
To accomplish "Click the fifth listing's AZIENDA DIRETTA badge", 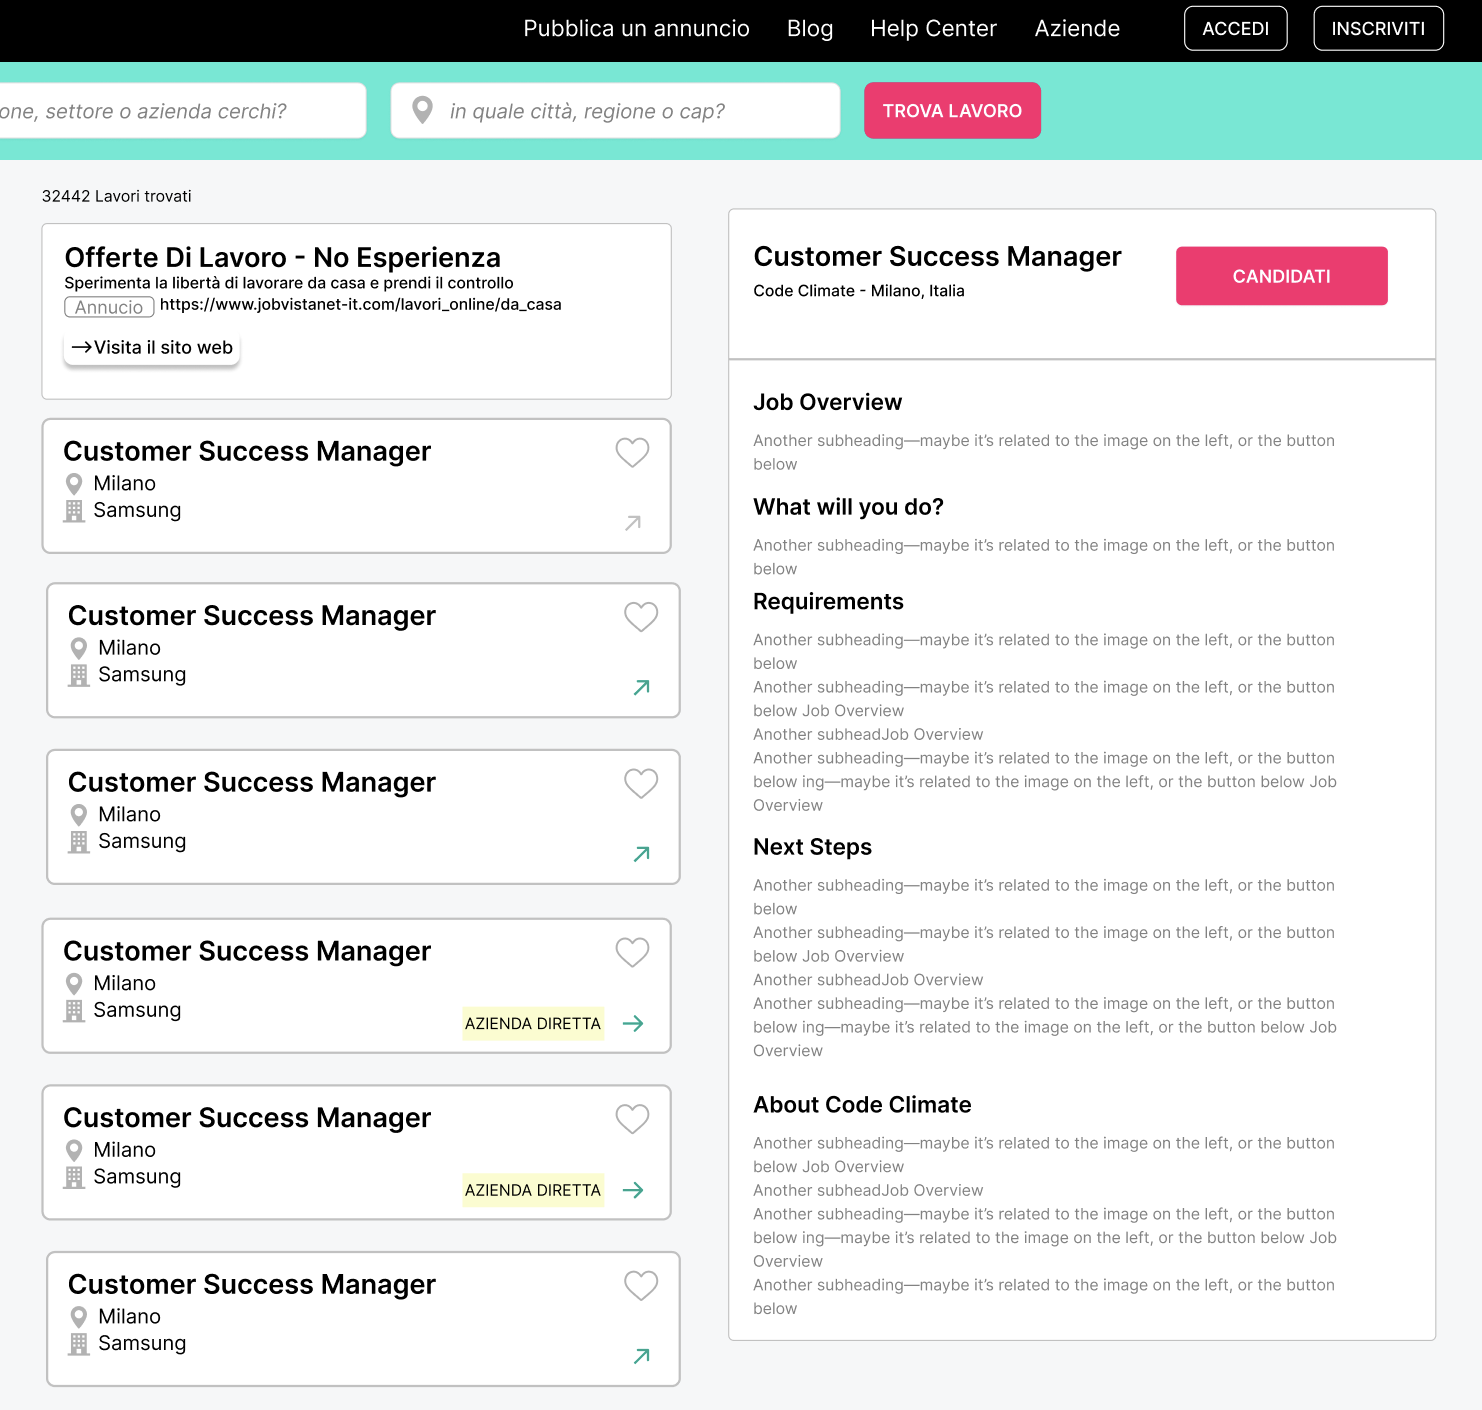I will tap(533, 1190).
